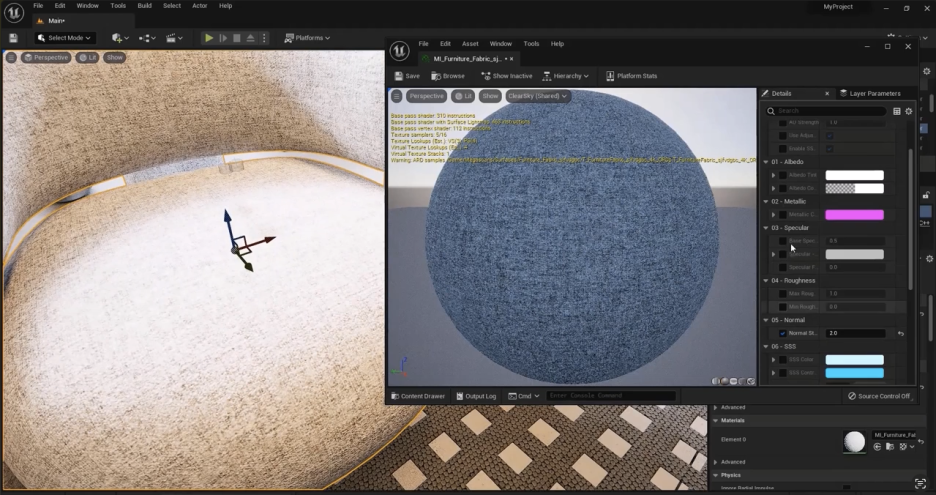The width and height of the screenshot is (936, 495).
Task: Open Details panel settings gear
Action: coord(909,111)
